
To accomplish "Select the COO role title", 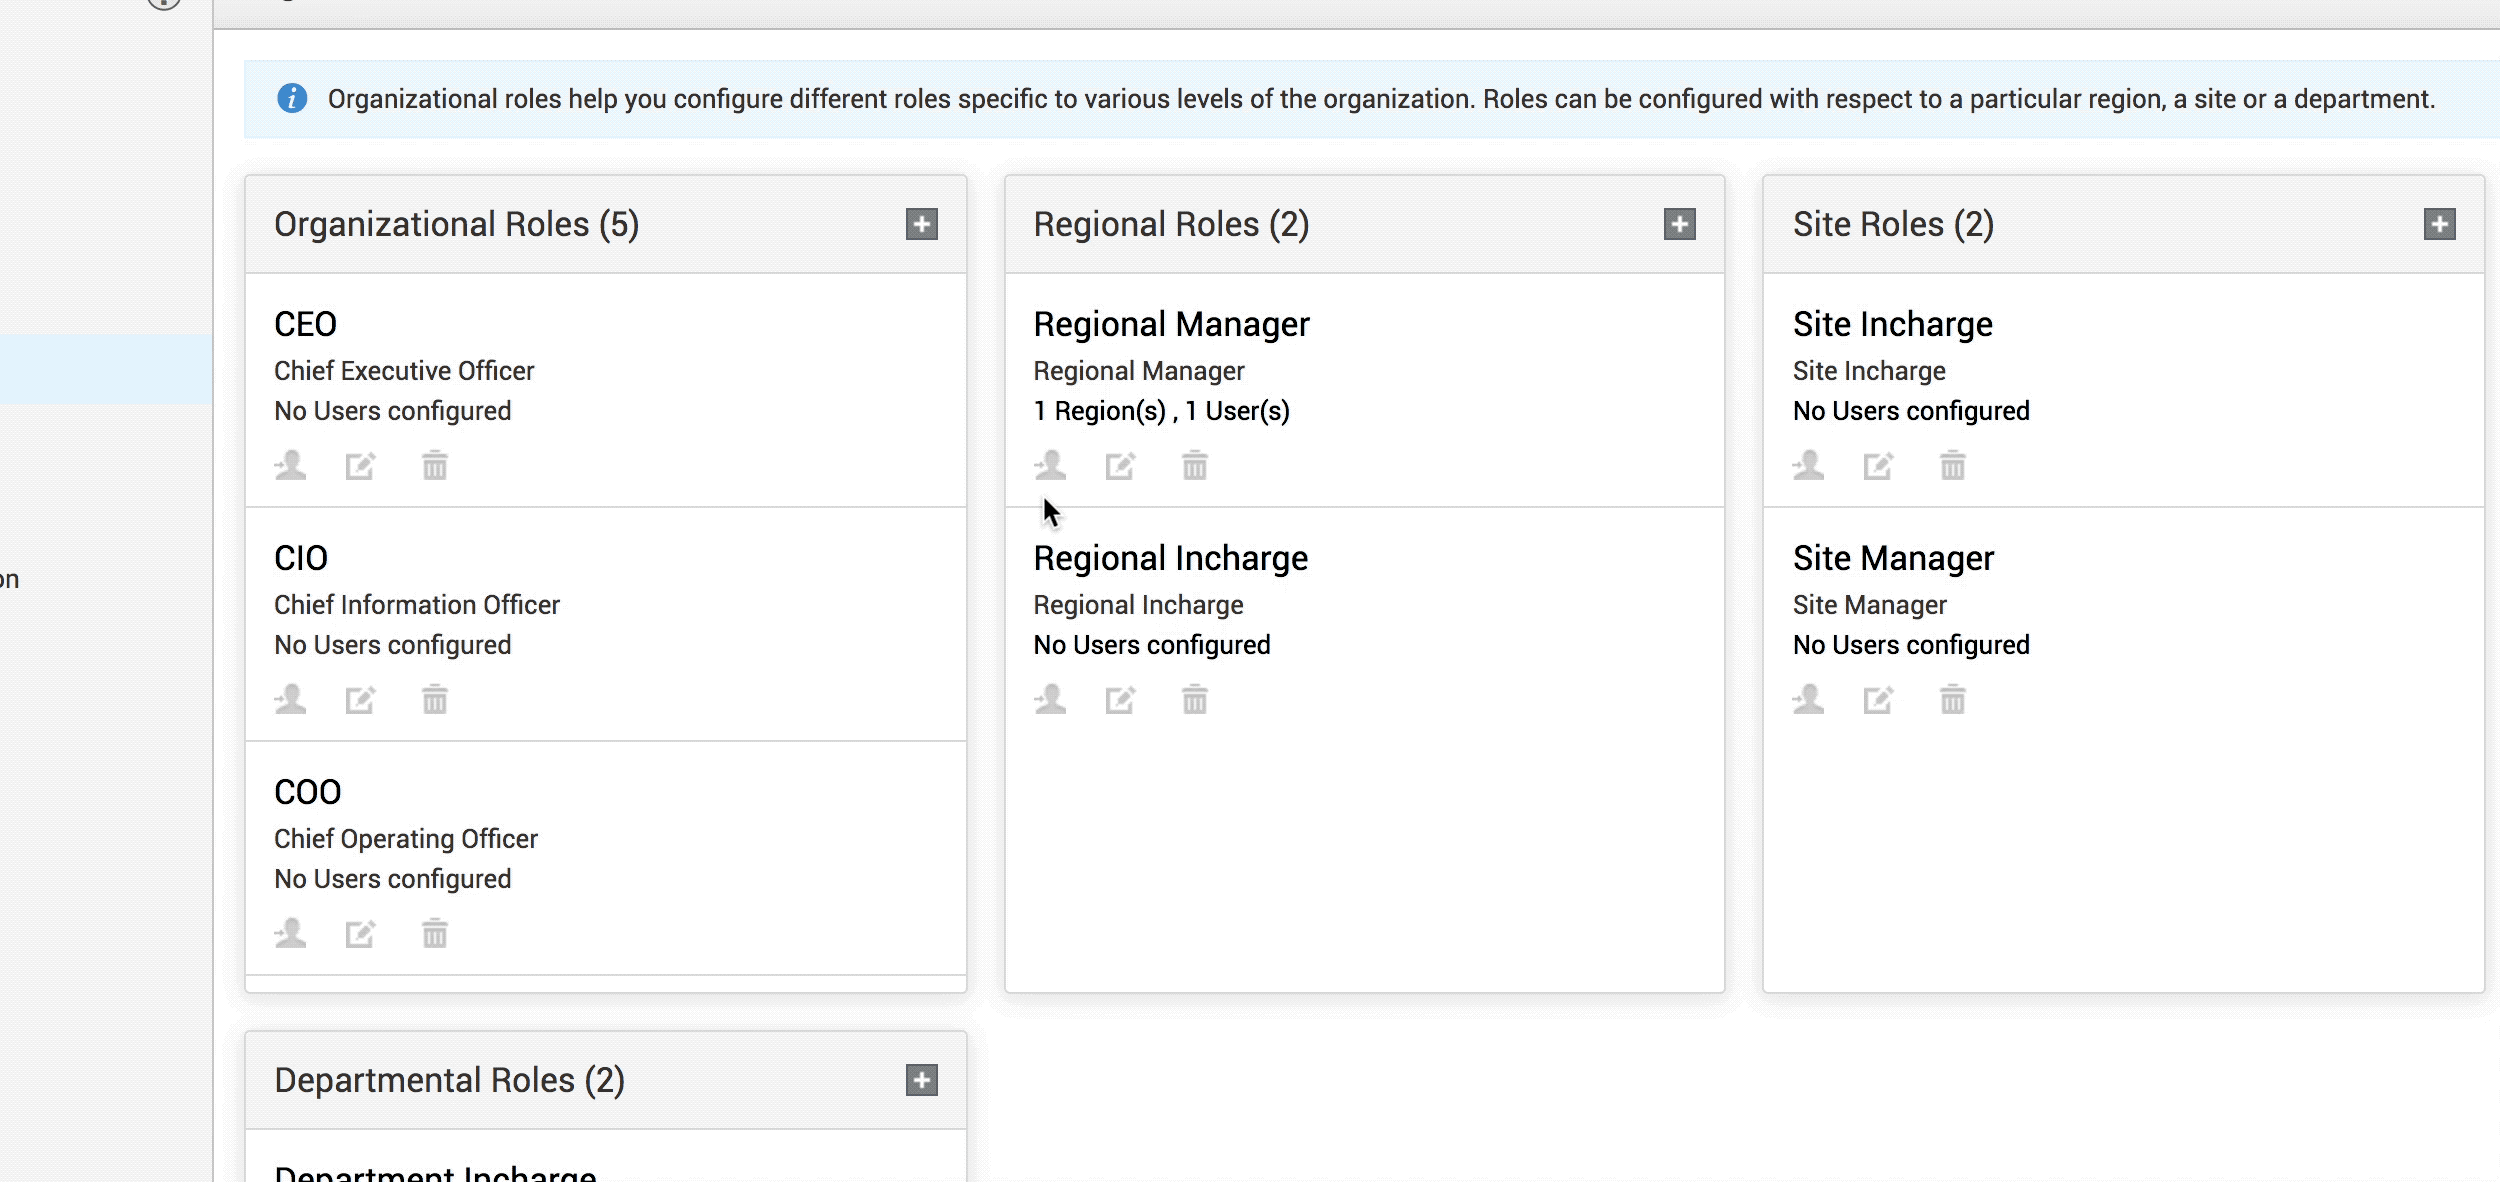I will (x=307, y=792).
